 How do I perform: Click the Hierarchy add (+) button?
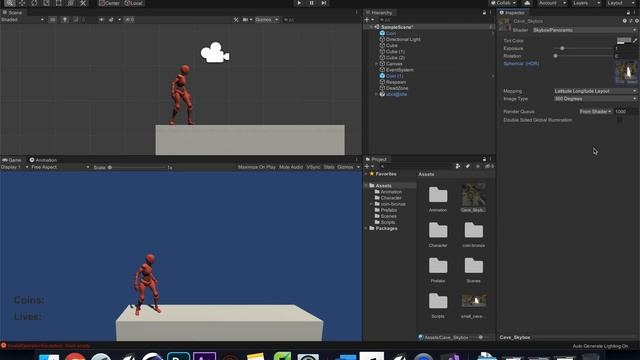tap(367, 20)
